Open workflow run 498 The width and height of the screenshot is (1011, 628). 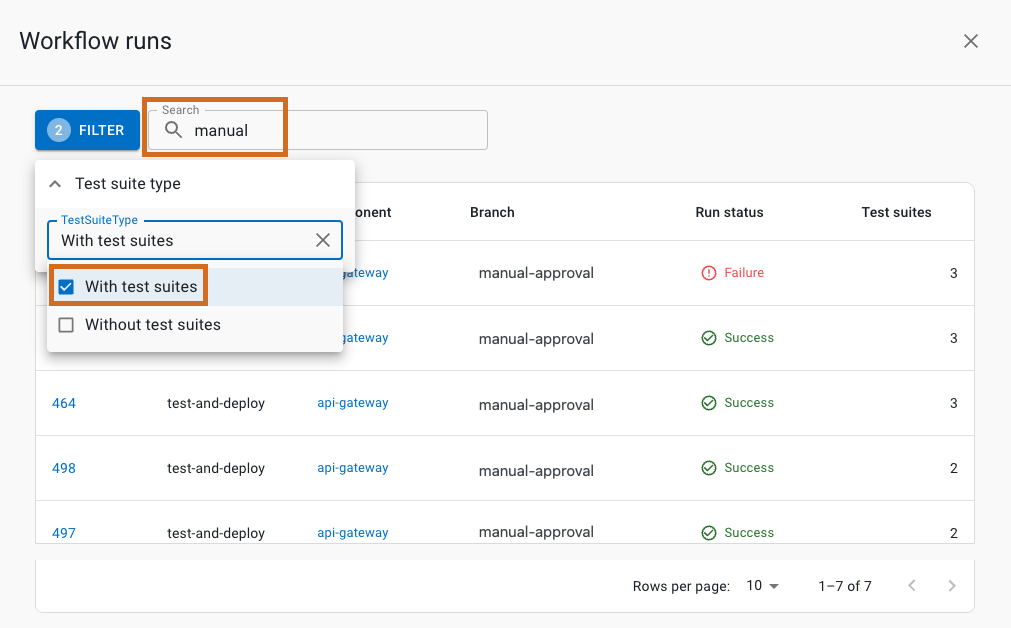pos(64,469)
